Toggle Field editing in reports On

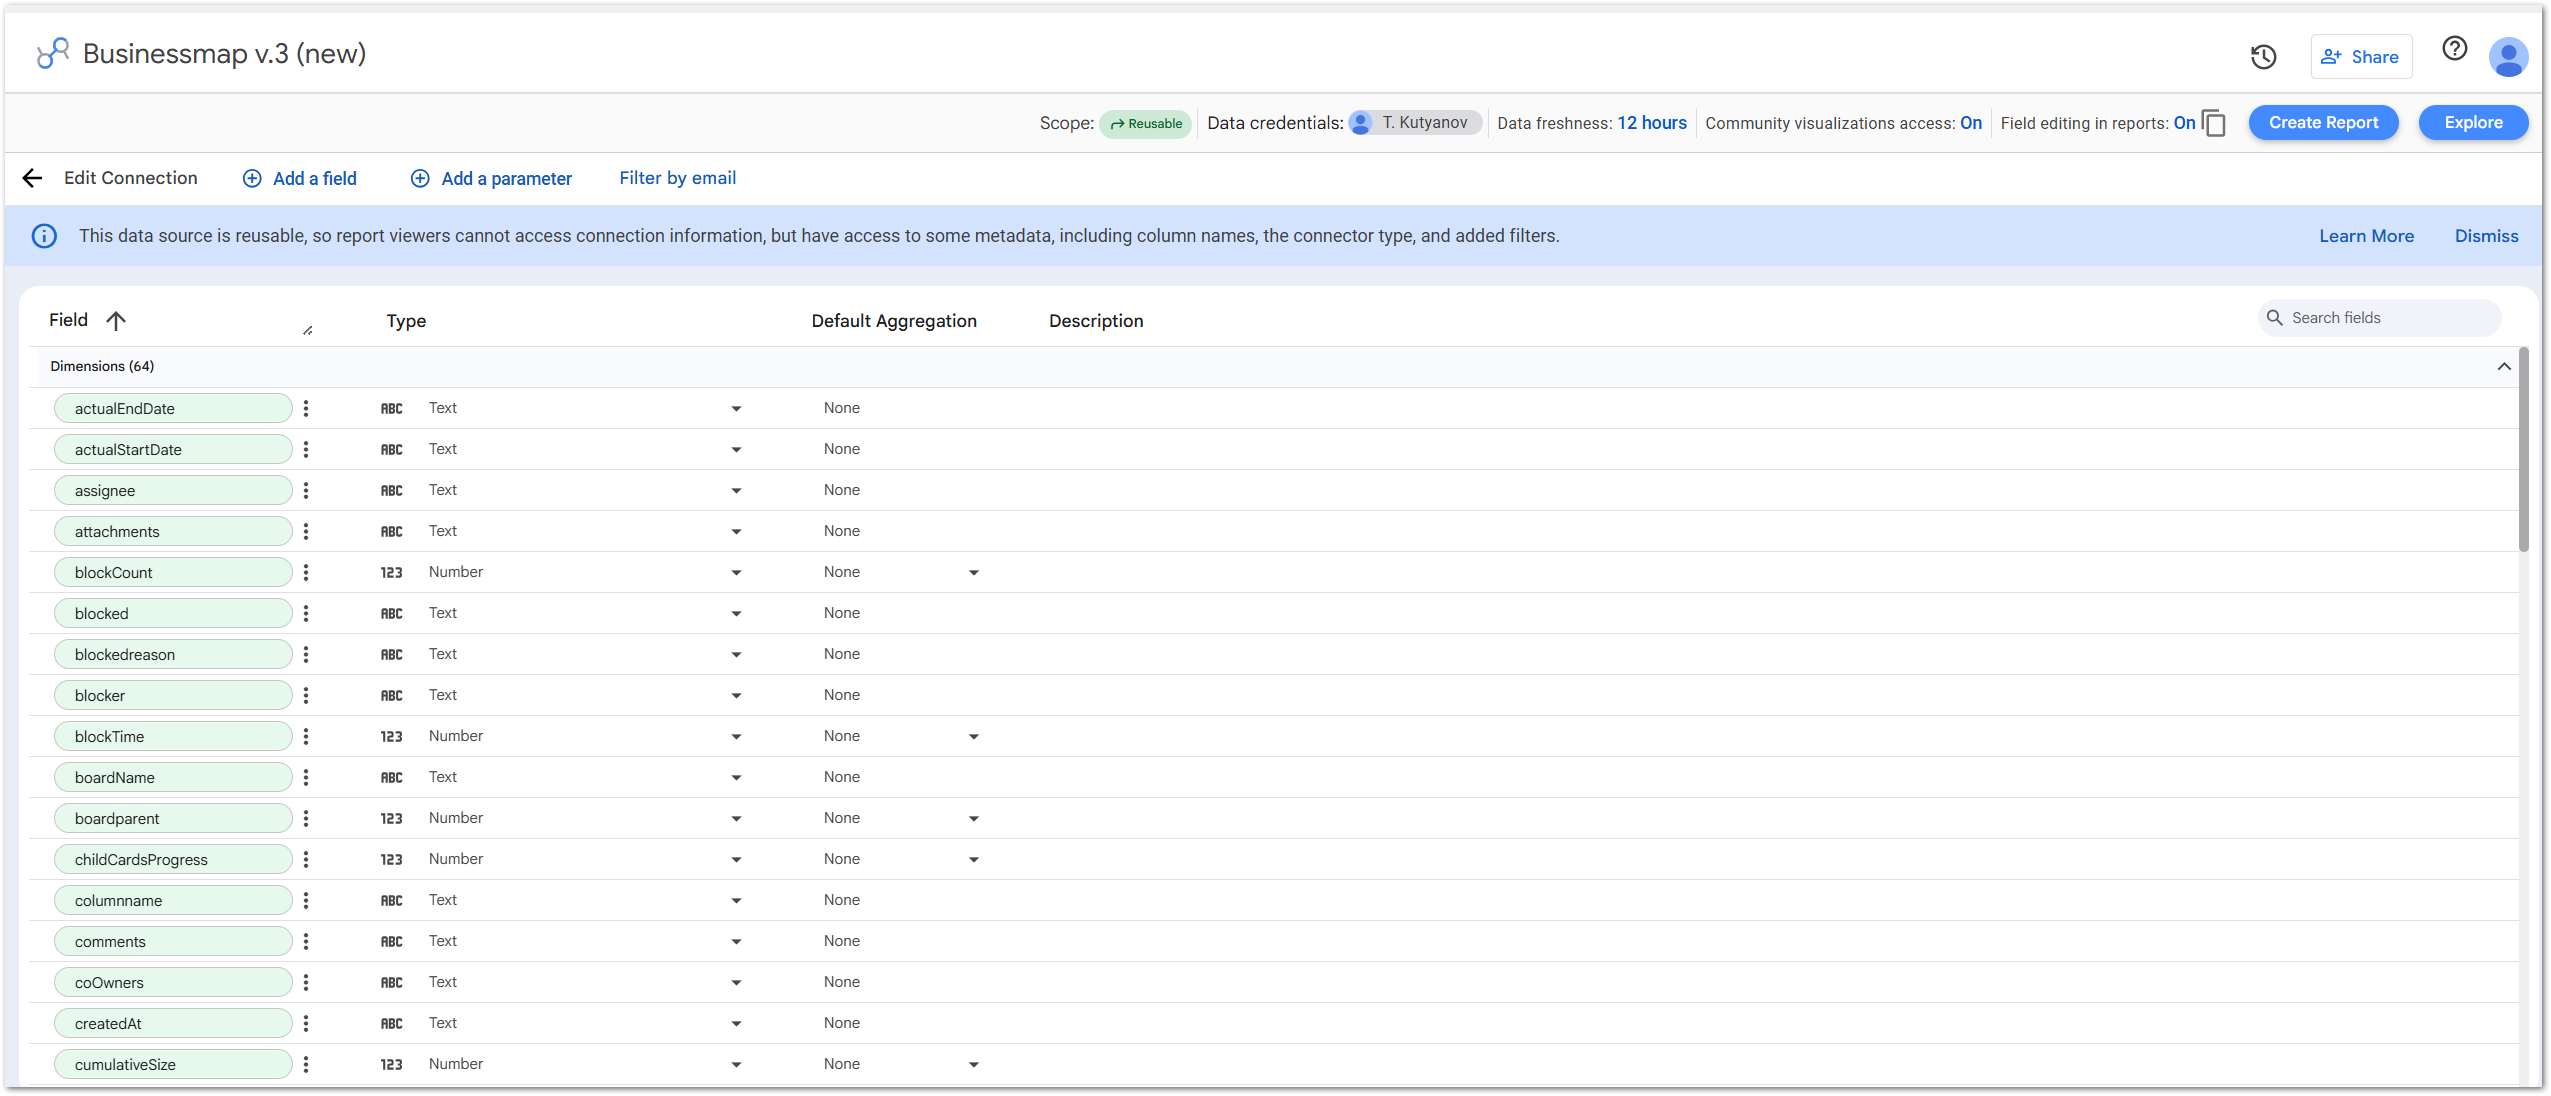tap(2184, 123)
